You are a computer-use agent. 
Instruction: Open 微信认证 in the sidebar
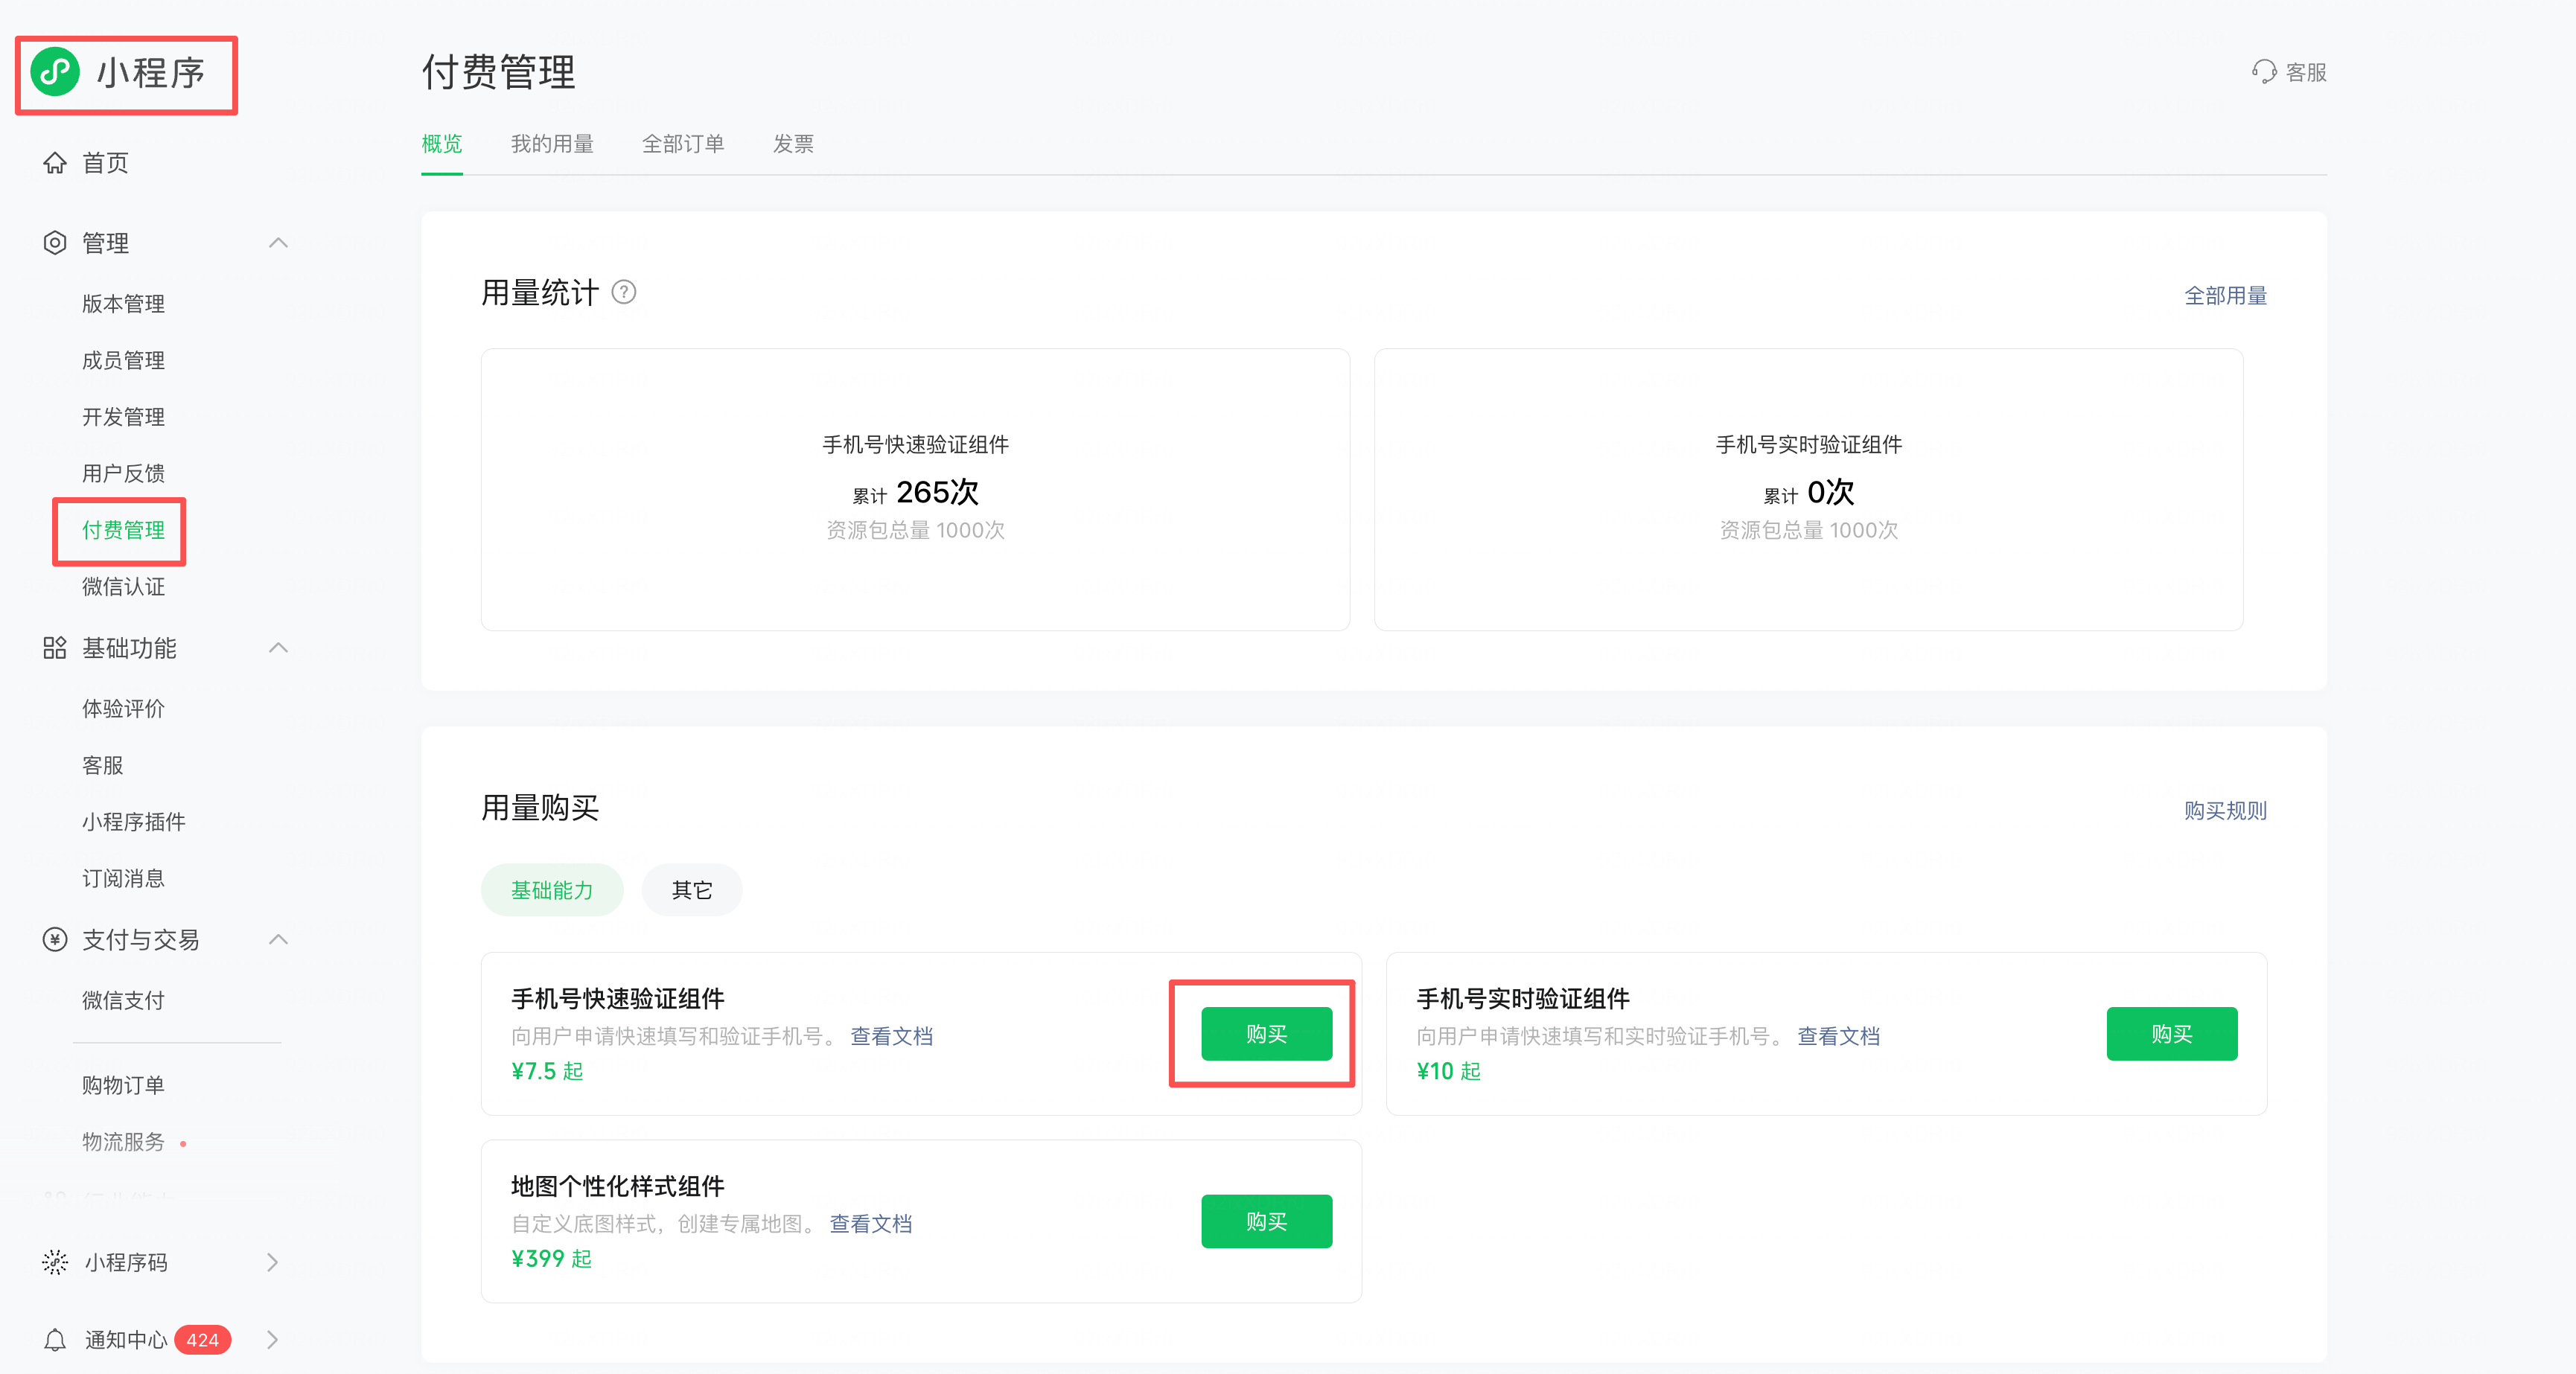tap(123, 587)
